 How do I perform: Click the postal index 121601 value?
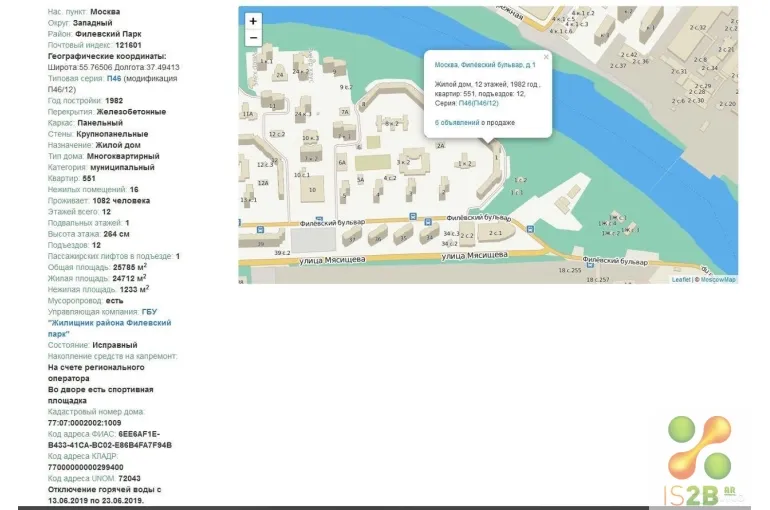tap(128, 45)
